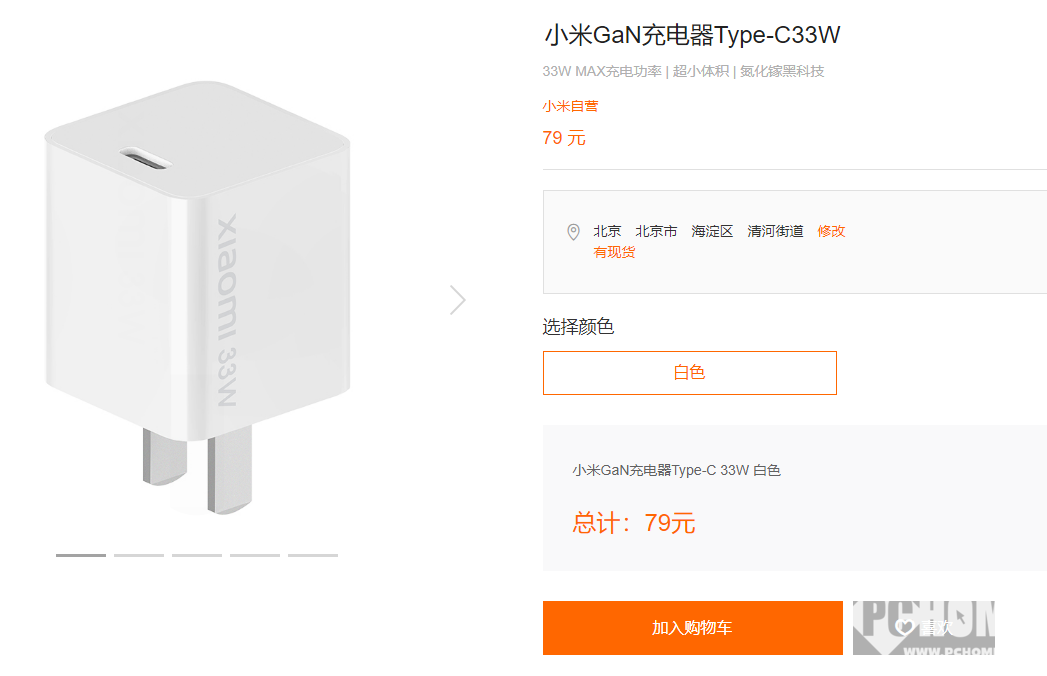Click the 修改 address link
Viewport: 1047px width, 676px height.
pyautogui.click(x=831, y=231)
